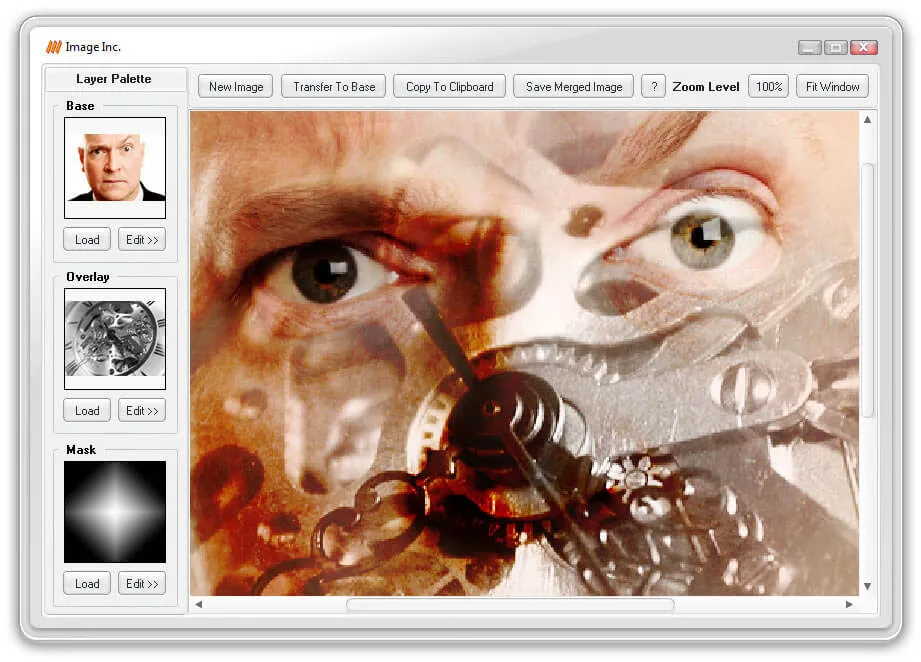Expand editing options for the Base layer

[x=141, y=239]
